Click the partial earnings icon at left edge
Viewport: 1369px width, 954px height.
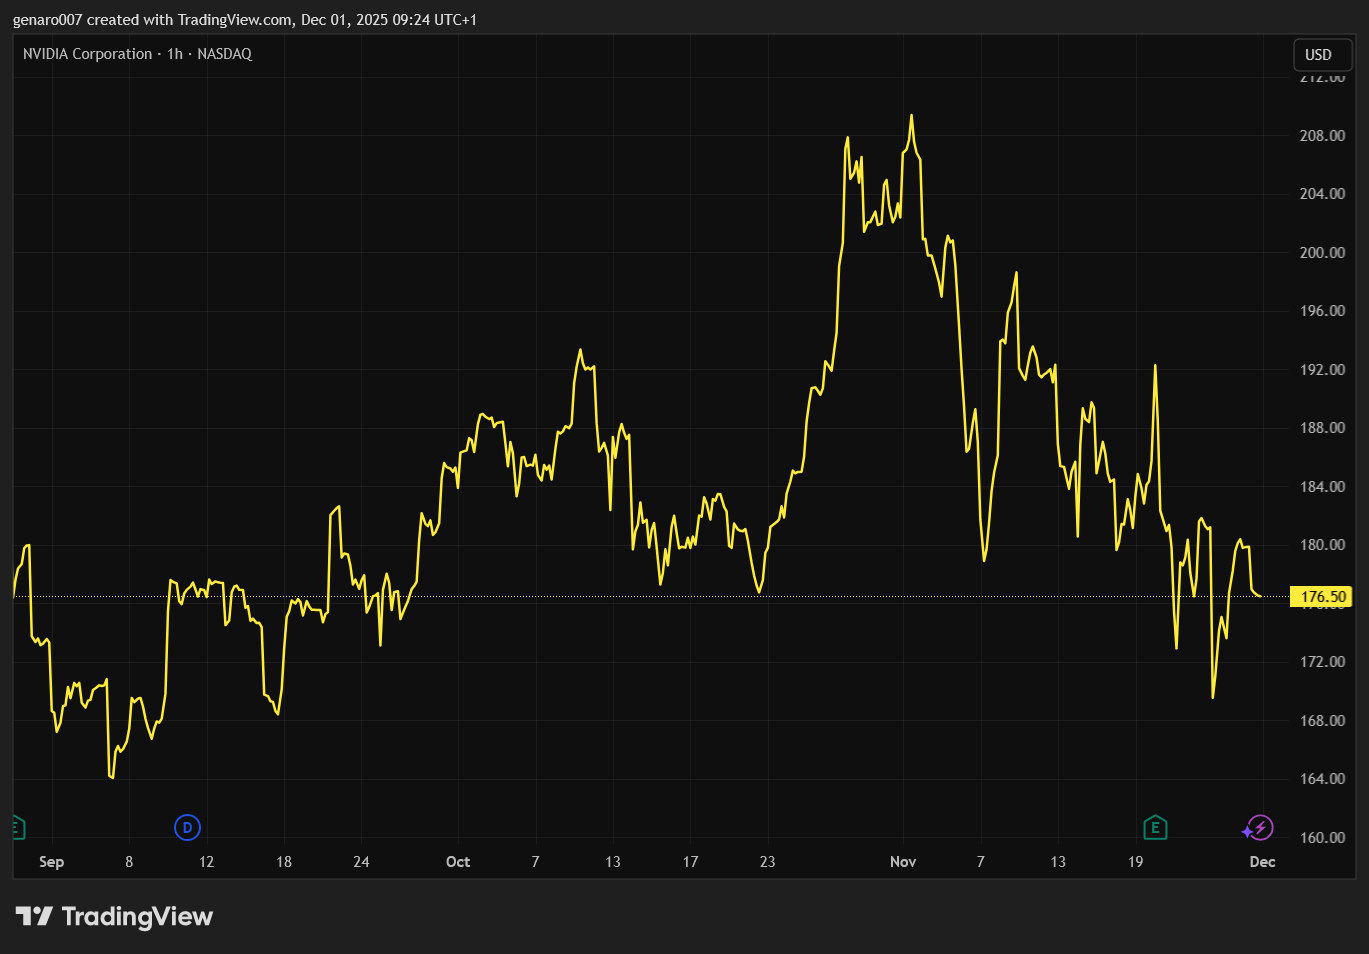coord(17,828)
